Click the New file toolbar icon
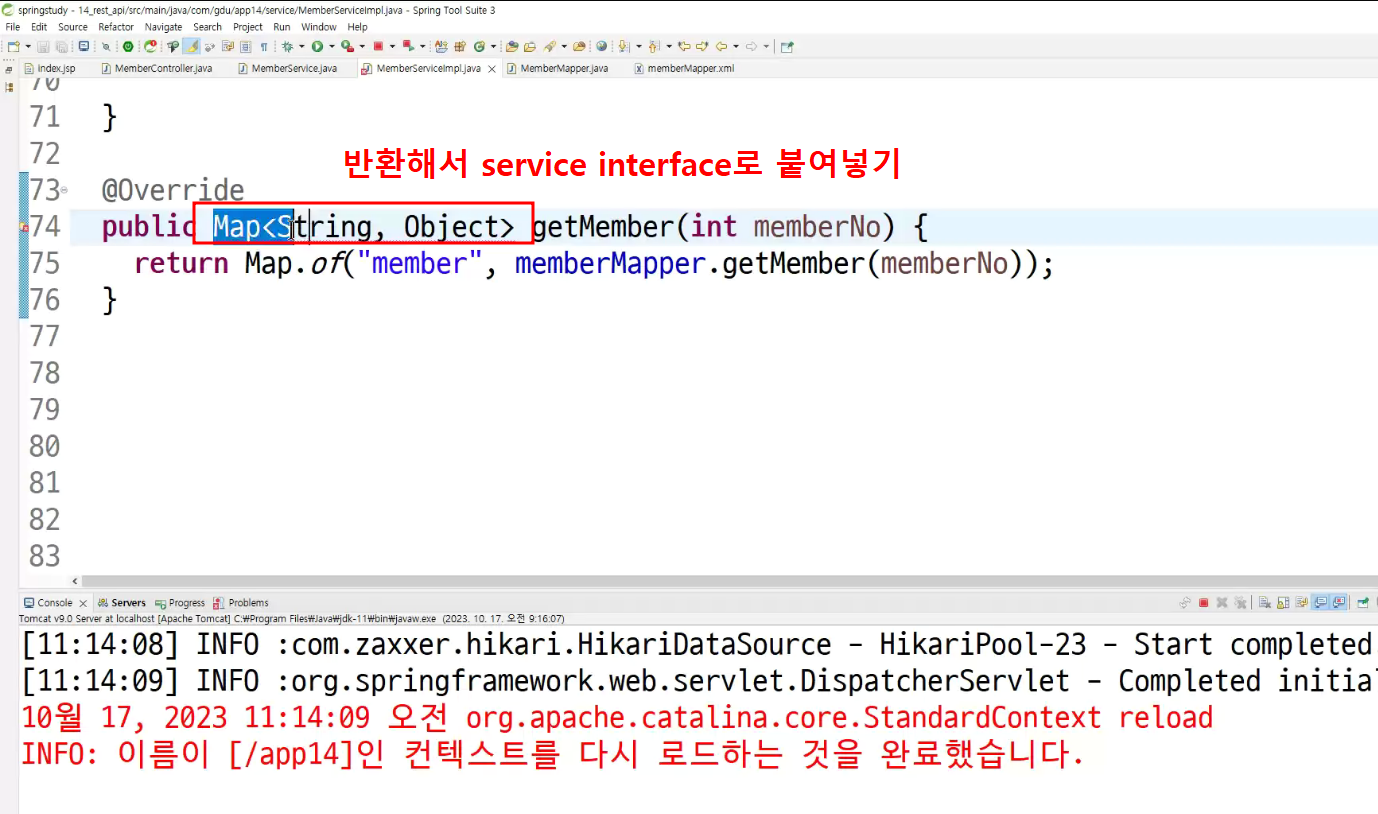This screenshot has width=1378, height=814. (x=14, y=46)
